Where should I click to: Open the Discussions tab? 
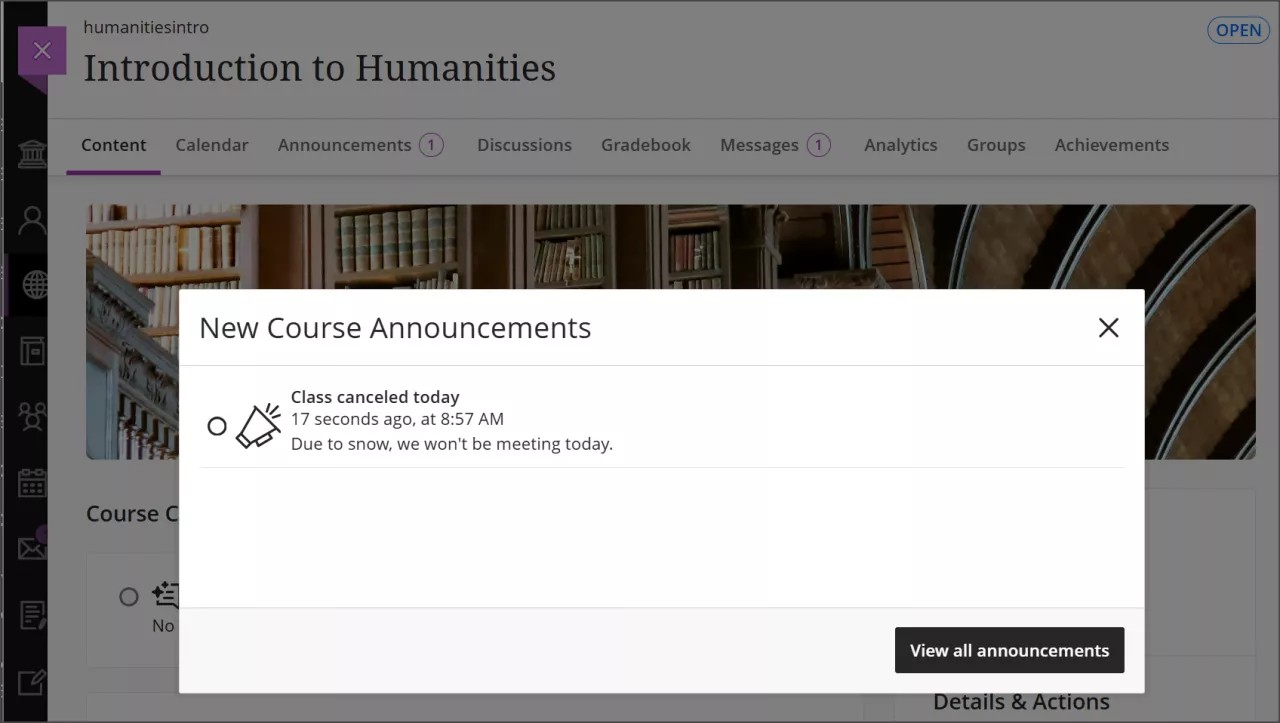[x=524, y=145]
